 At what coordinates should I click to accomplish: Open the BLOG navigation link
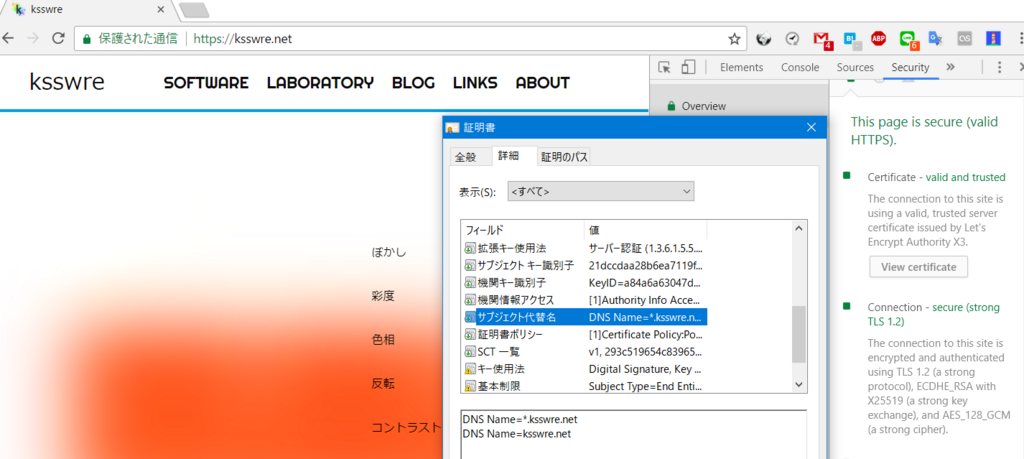(x=413, y=83)
